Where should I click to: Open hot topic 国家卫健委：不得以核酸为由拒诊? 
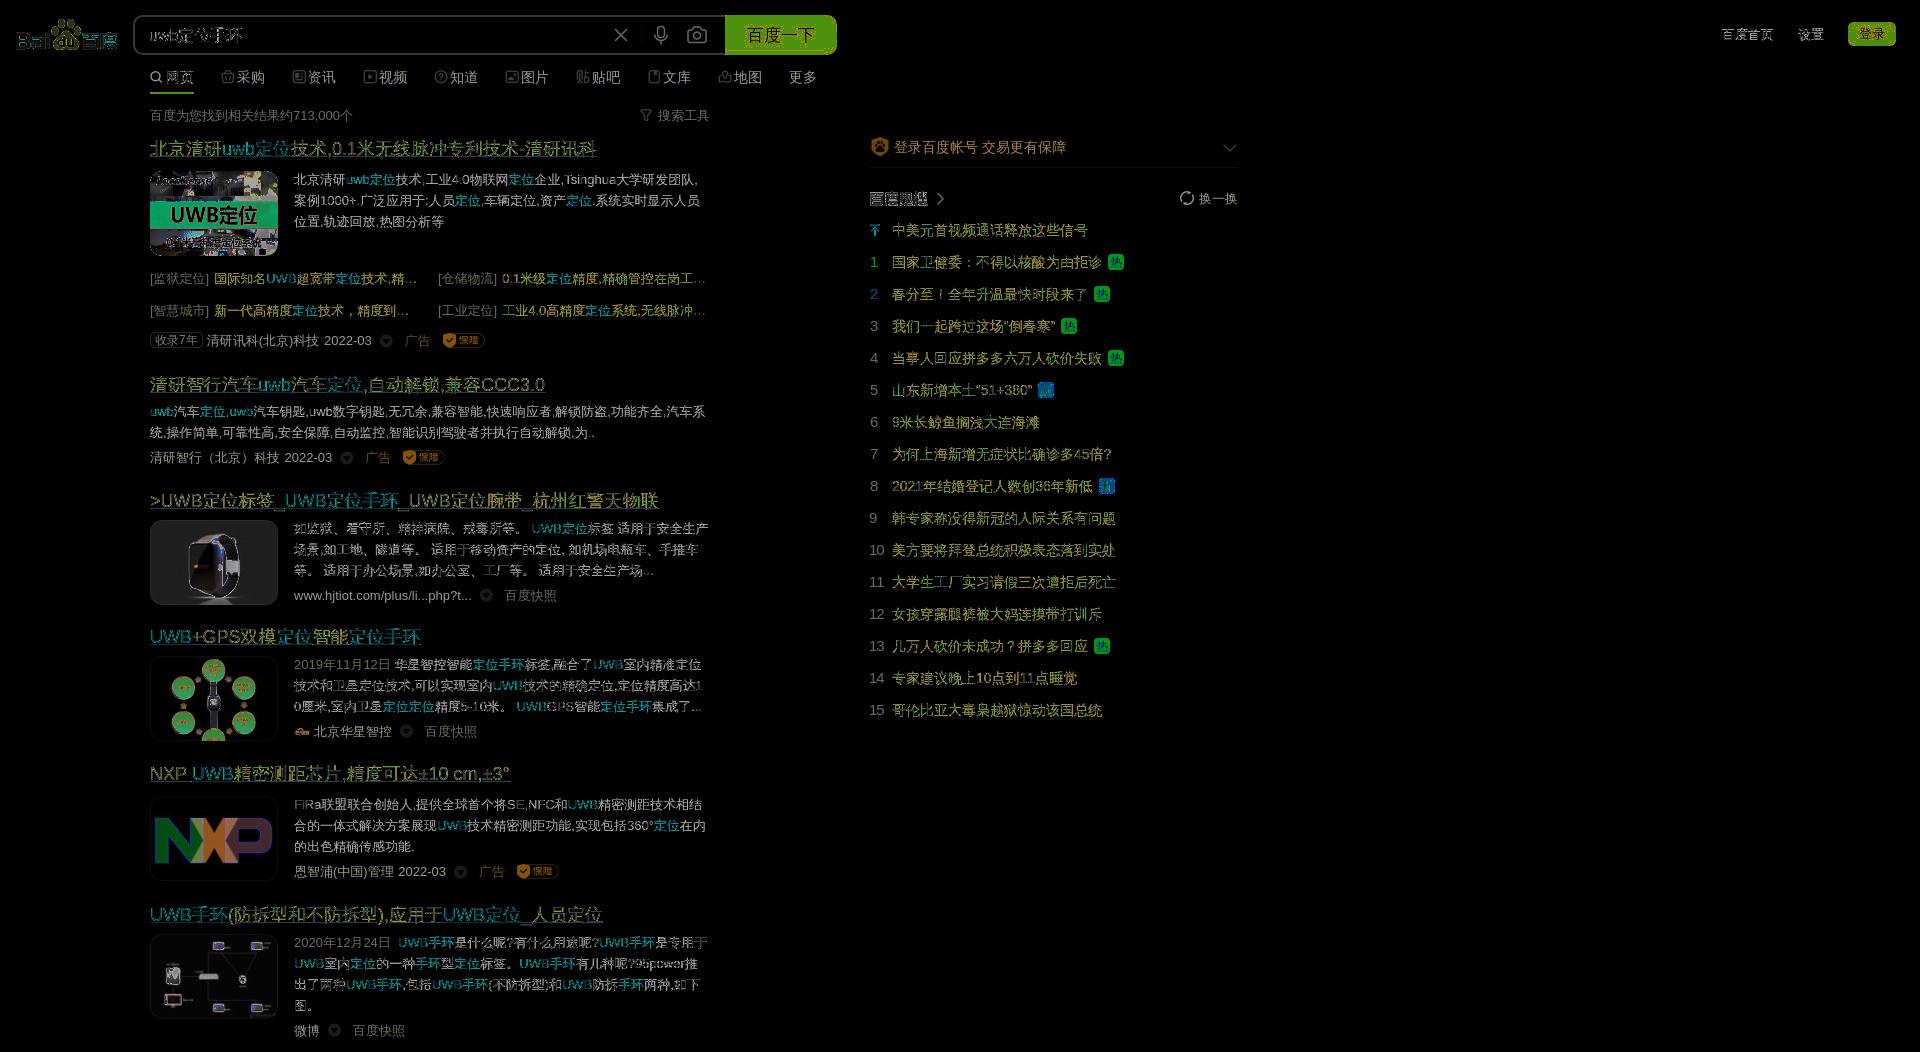997,263
